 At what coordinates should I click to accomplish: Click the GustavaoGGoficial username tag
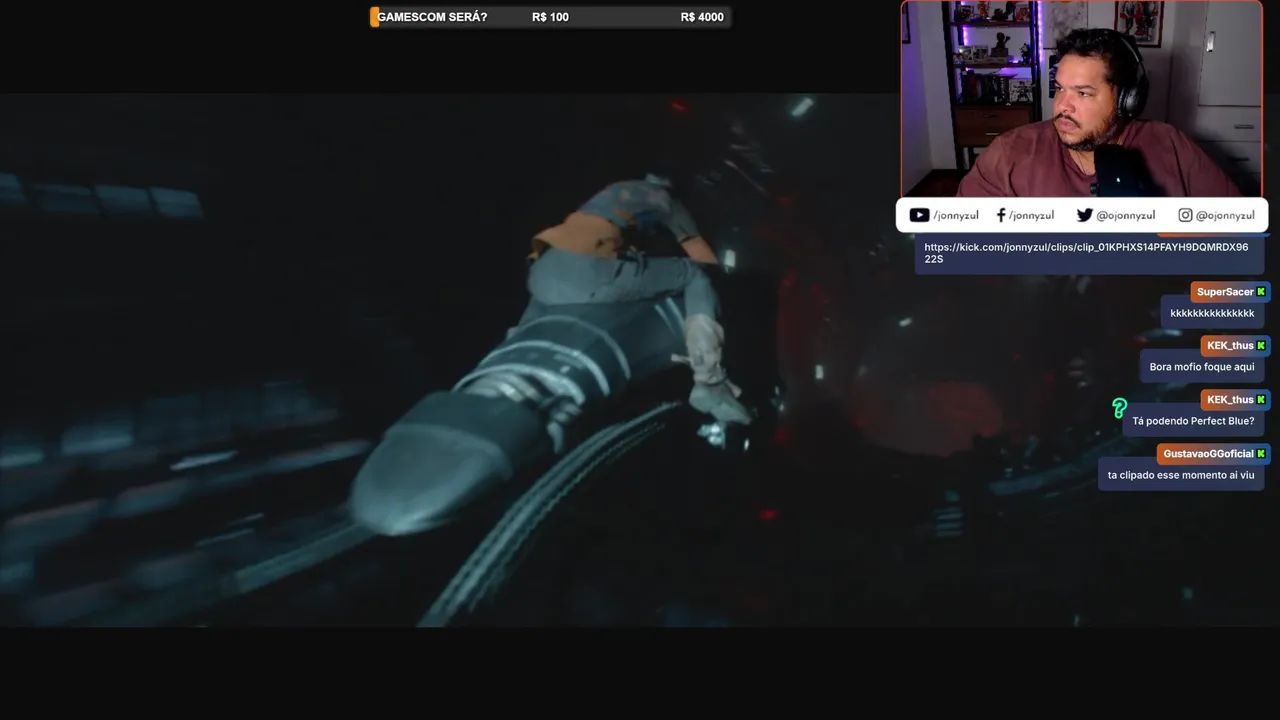pyautogui.click(x=1214, y=454)
